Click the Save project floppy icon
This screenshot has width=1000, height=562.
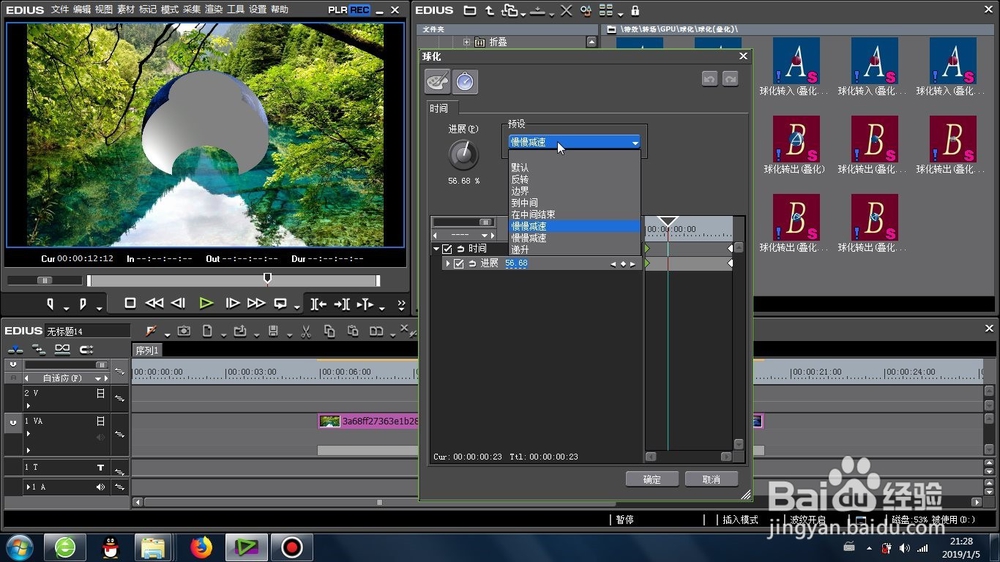273,331
